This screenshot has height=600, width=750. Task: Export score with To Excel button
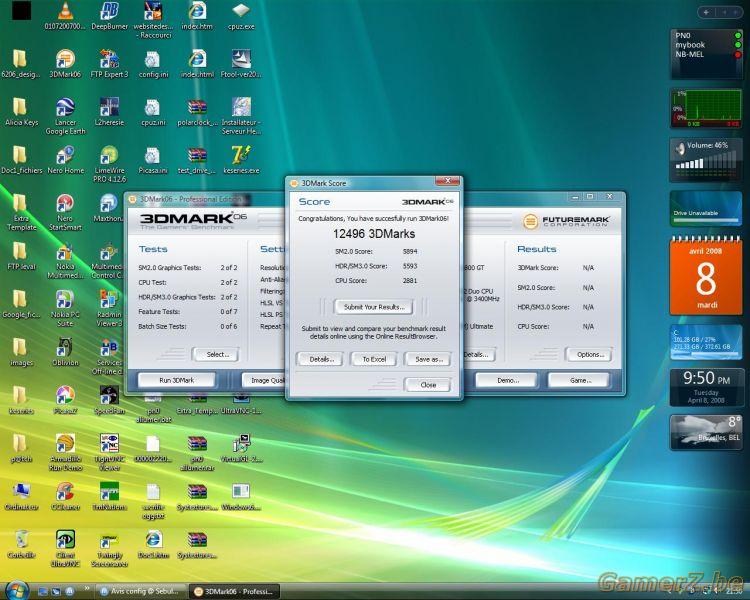click(x=374, y=359)
